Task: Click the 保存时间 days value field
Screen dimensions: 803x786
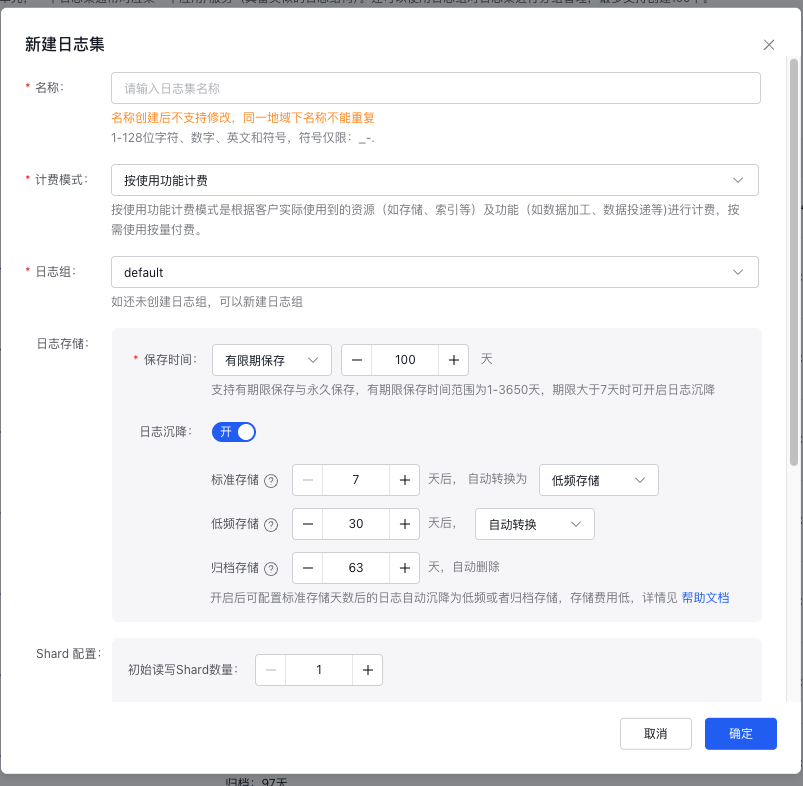Action: [x=405, y=360]
